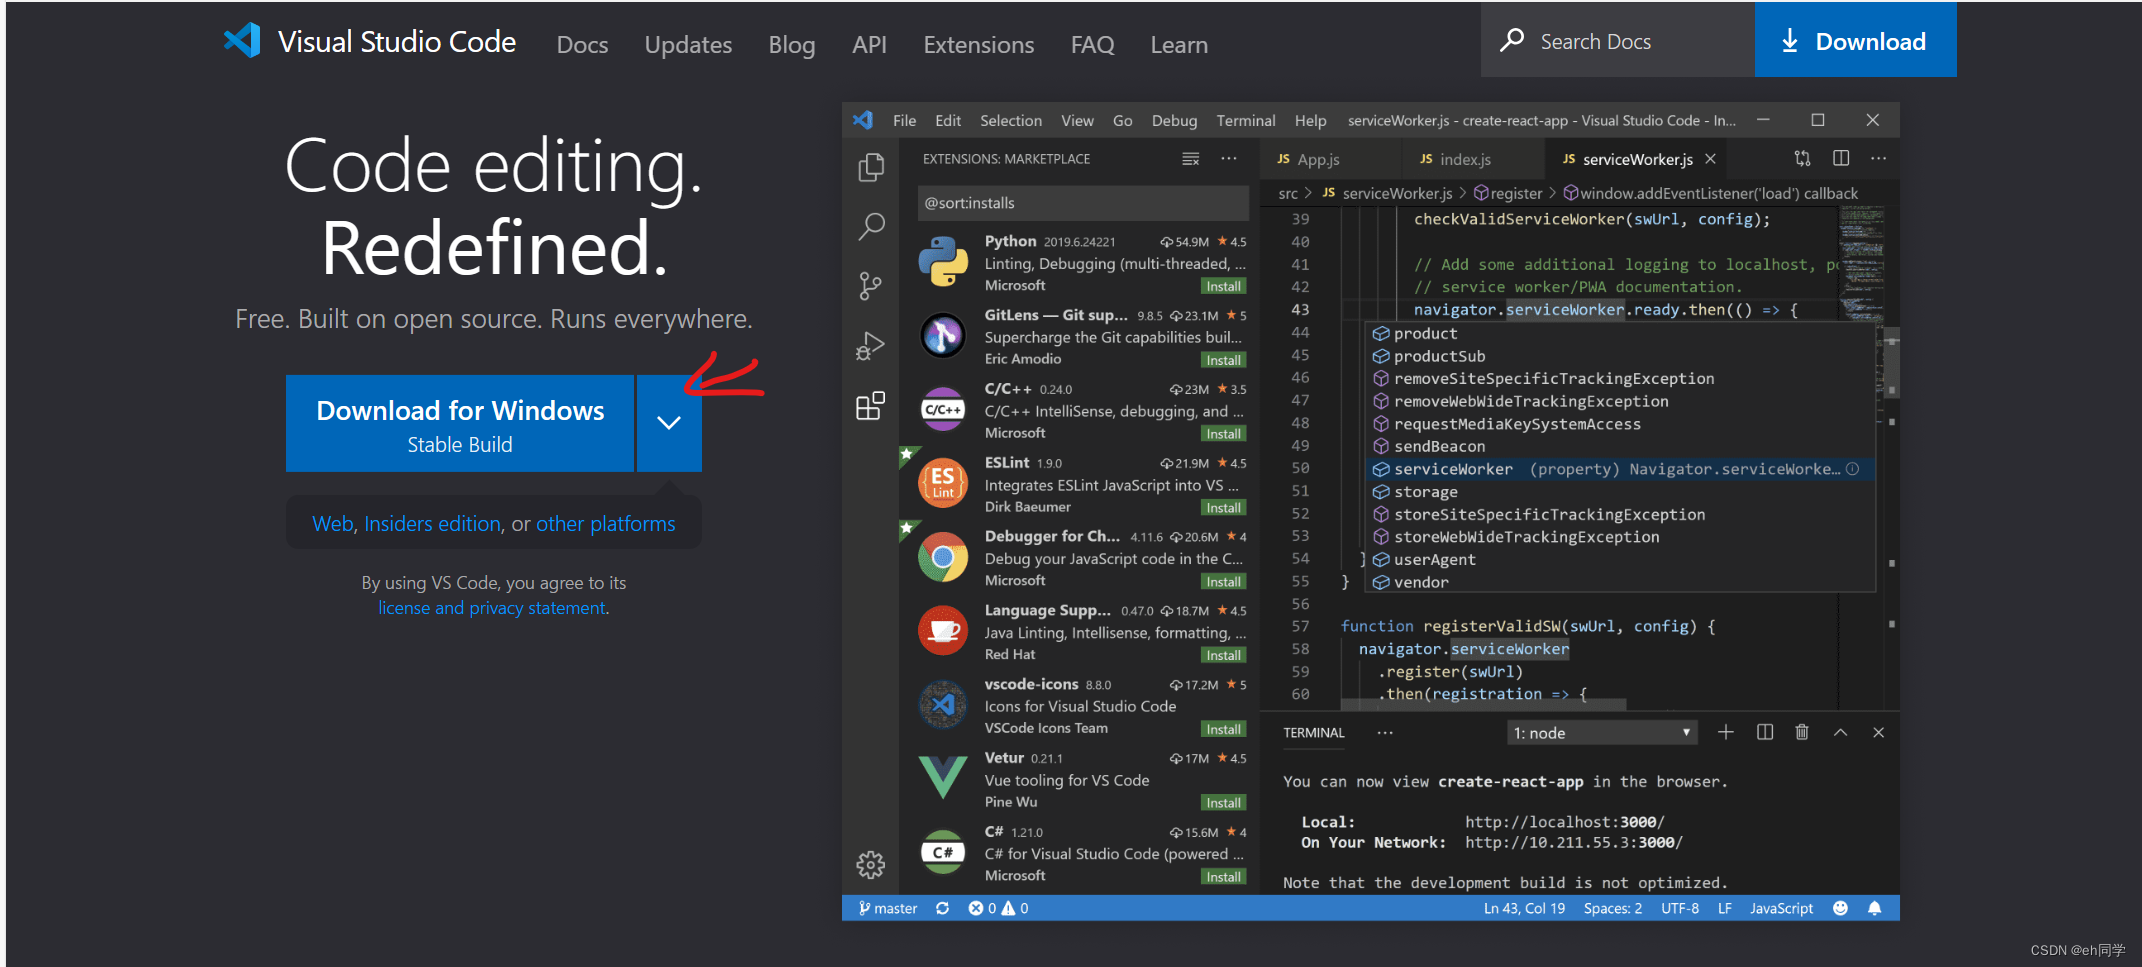Click the @sort:installs extensions search box
The width and height of the screenshot is (2142, 967).
[1083, 203]
